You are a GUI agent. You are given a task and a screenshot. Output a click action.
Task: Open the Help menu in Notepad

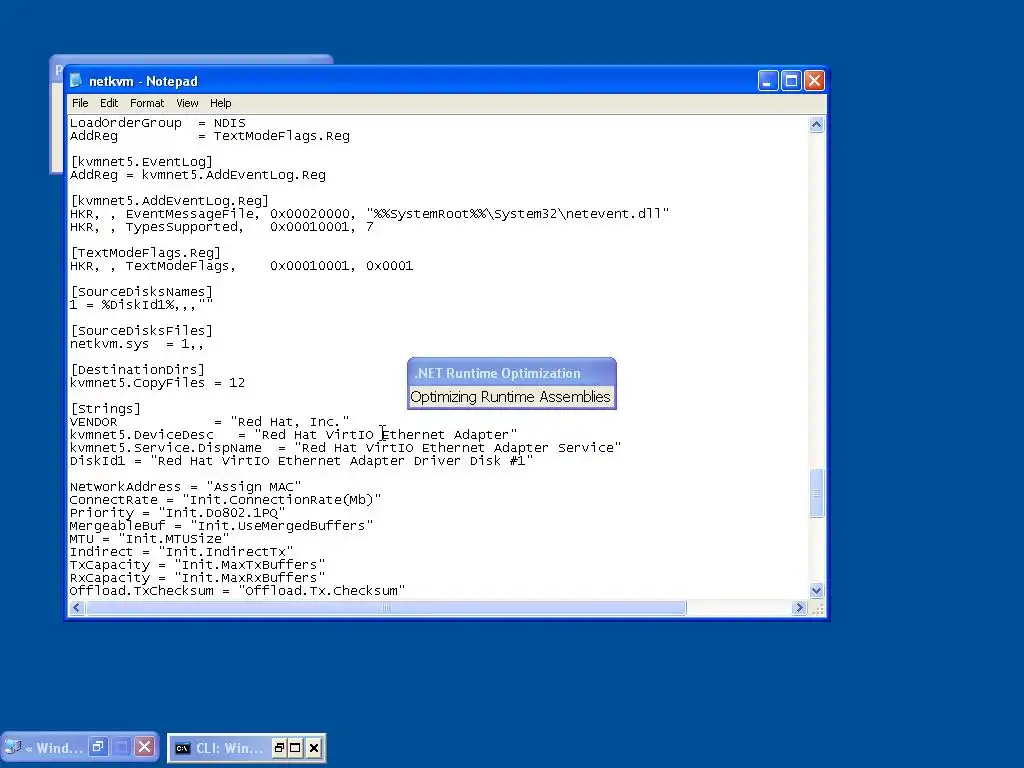pos(220,103)
